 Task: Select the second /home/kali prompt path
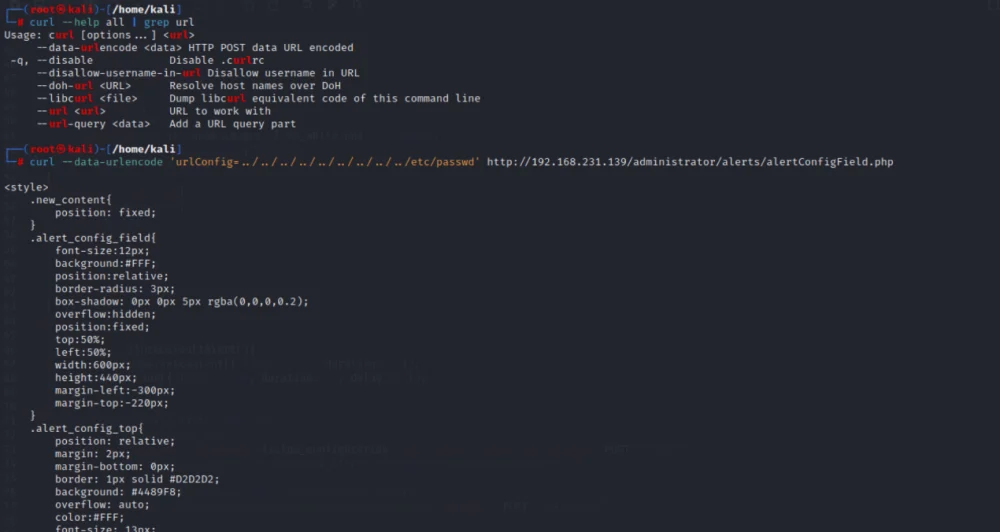[x=146, y=149]
